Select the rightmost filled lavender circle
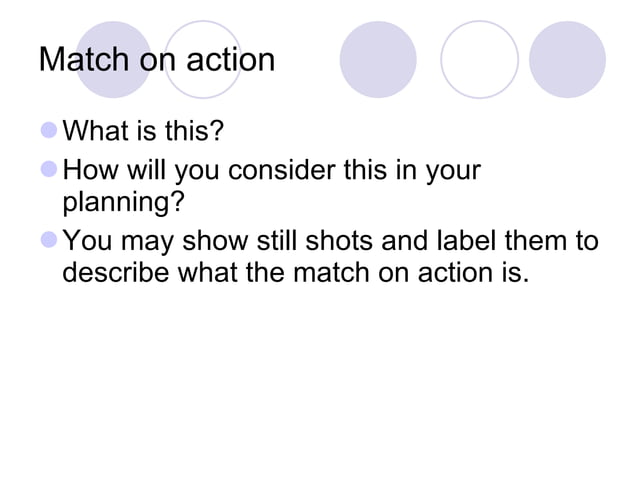This screenshot has height=478, width=638. 567,59
